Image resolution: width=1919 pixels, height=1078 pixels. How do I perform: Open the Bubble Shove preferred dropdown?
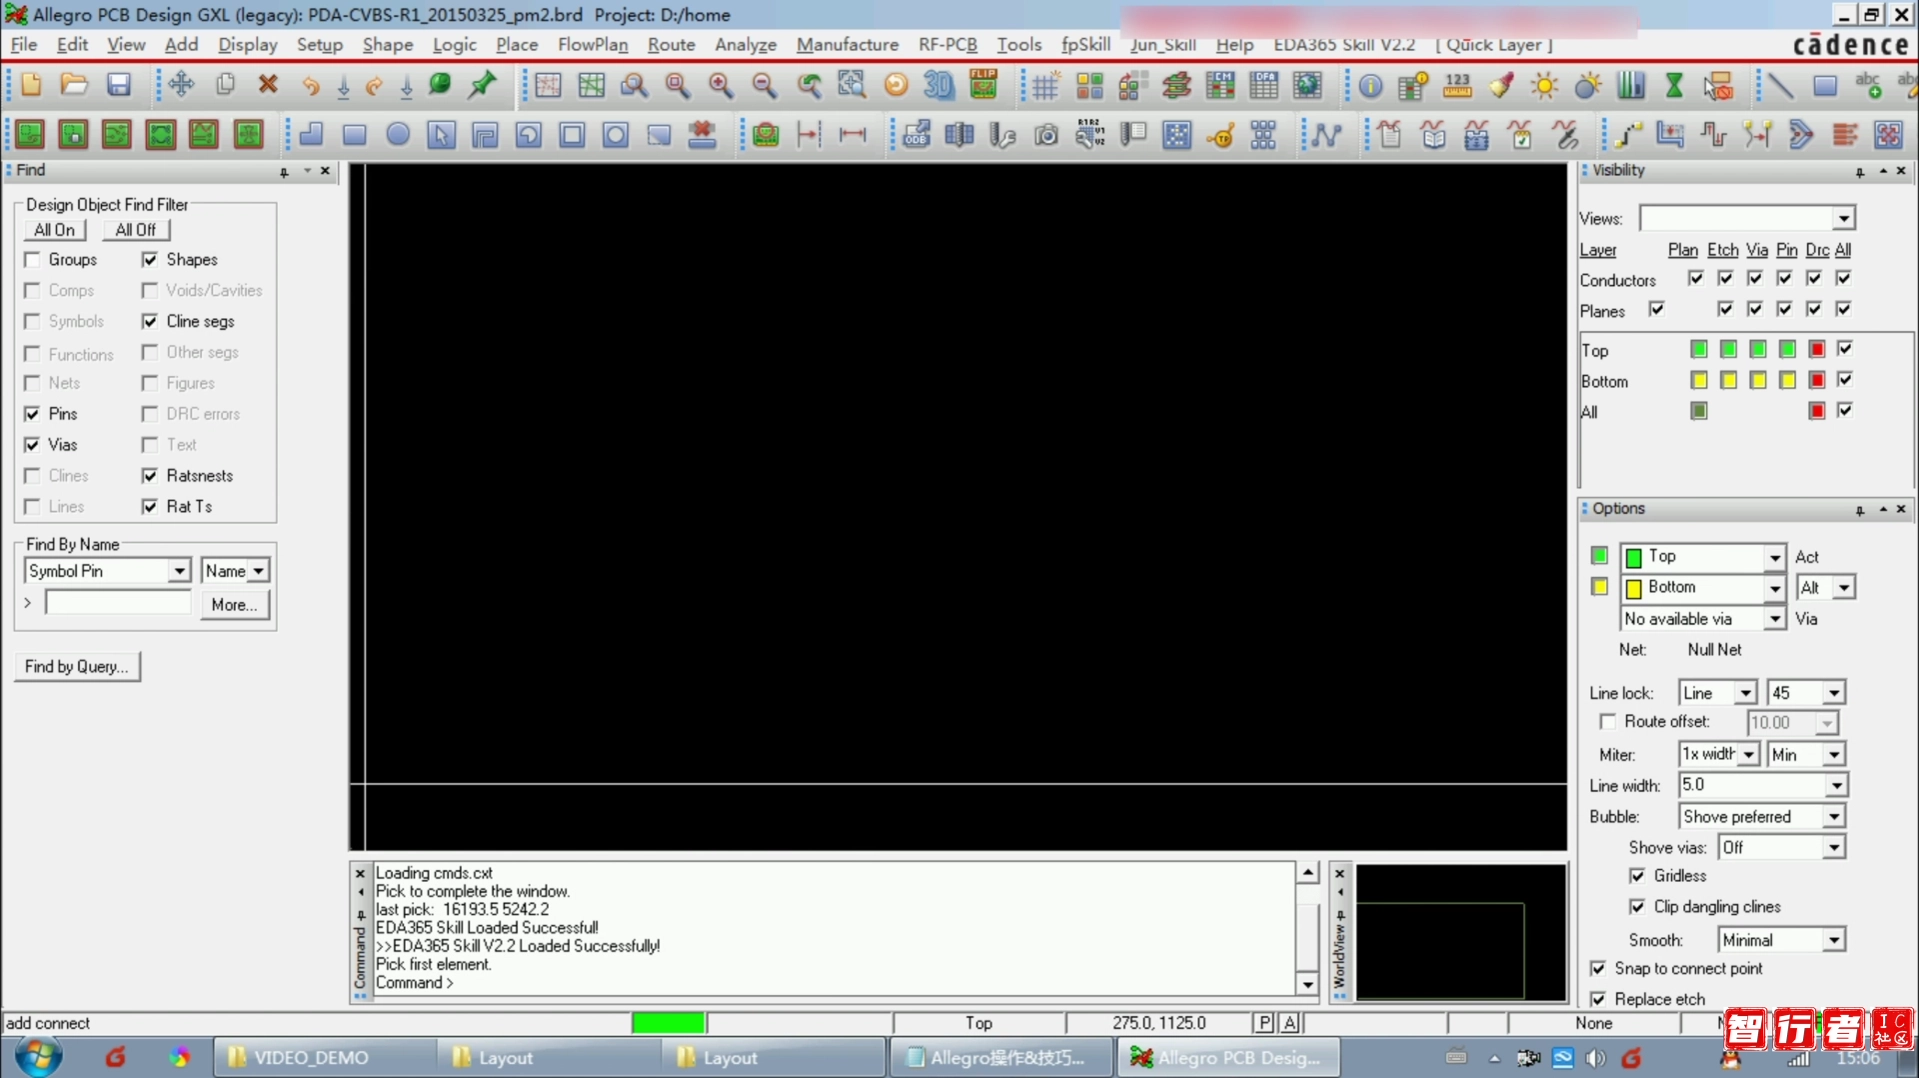tap(1833, 817)
